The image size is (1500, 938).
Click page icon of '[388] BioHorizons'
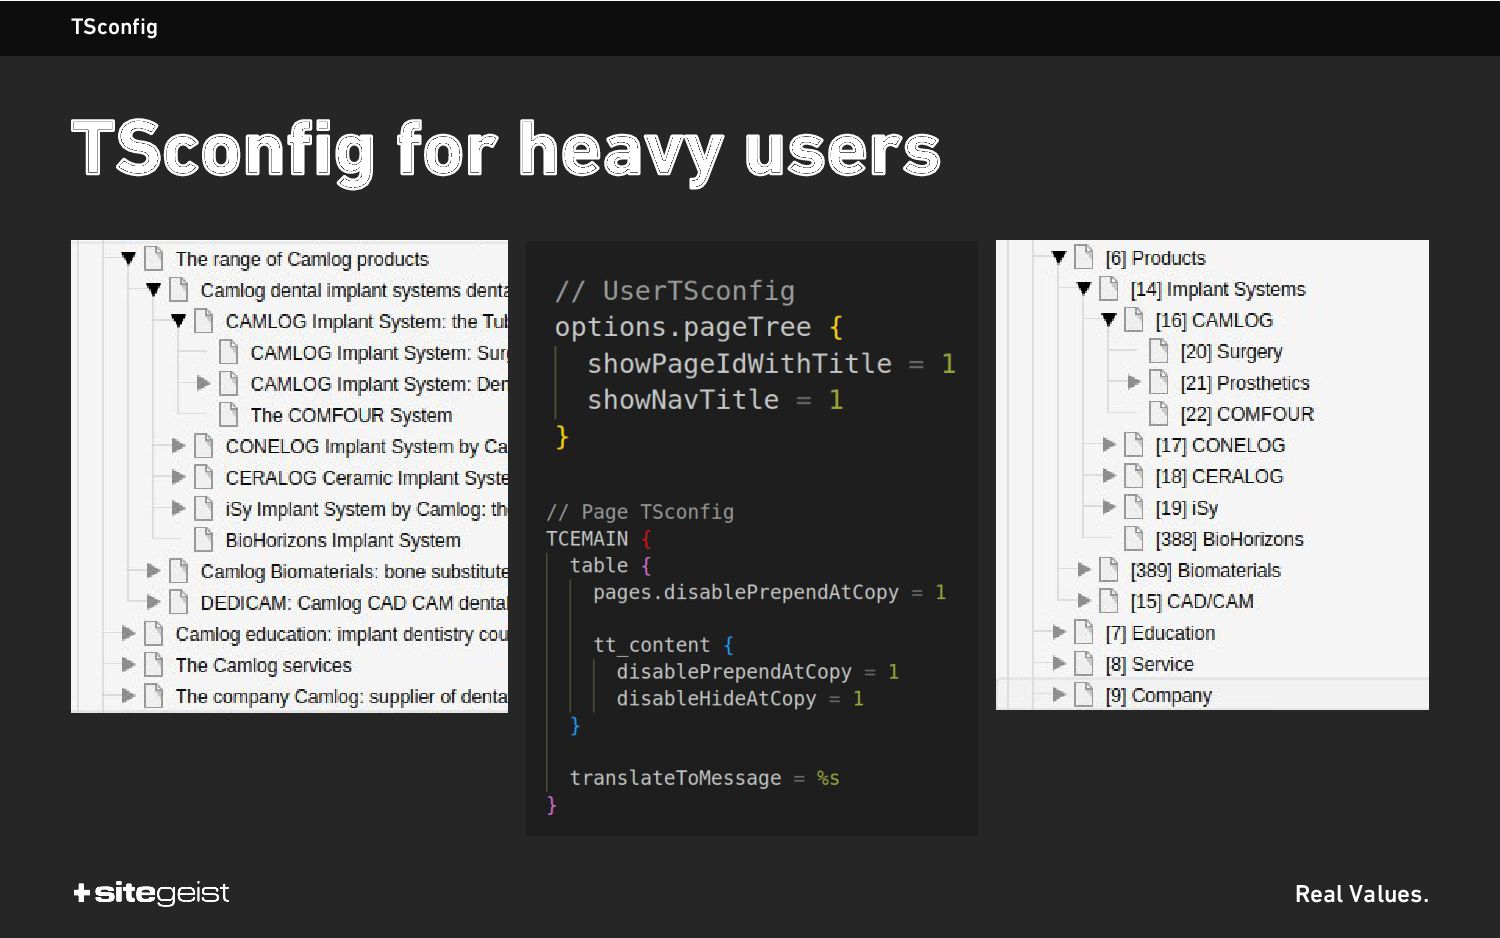(1134, 538)
